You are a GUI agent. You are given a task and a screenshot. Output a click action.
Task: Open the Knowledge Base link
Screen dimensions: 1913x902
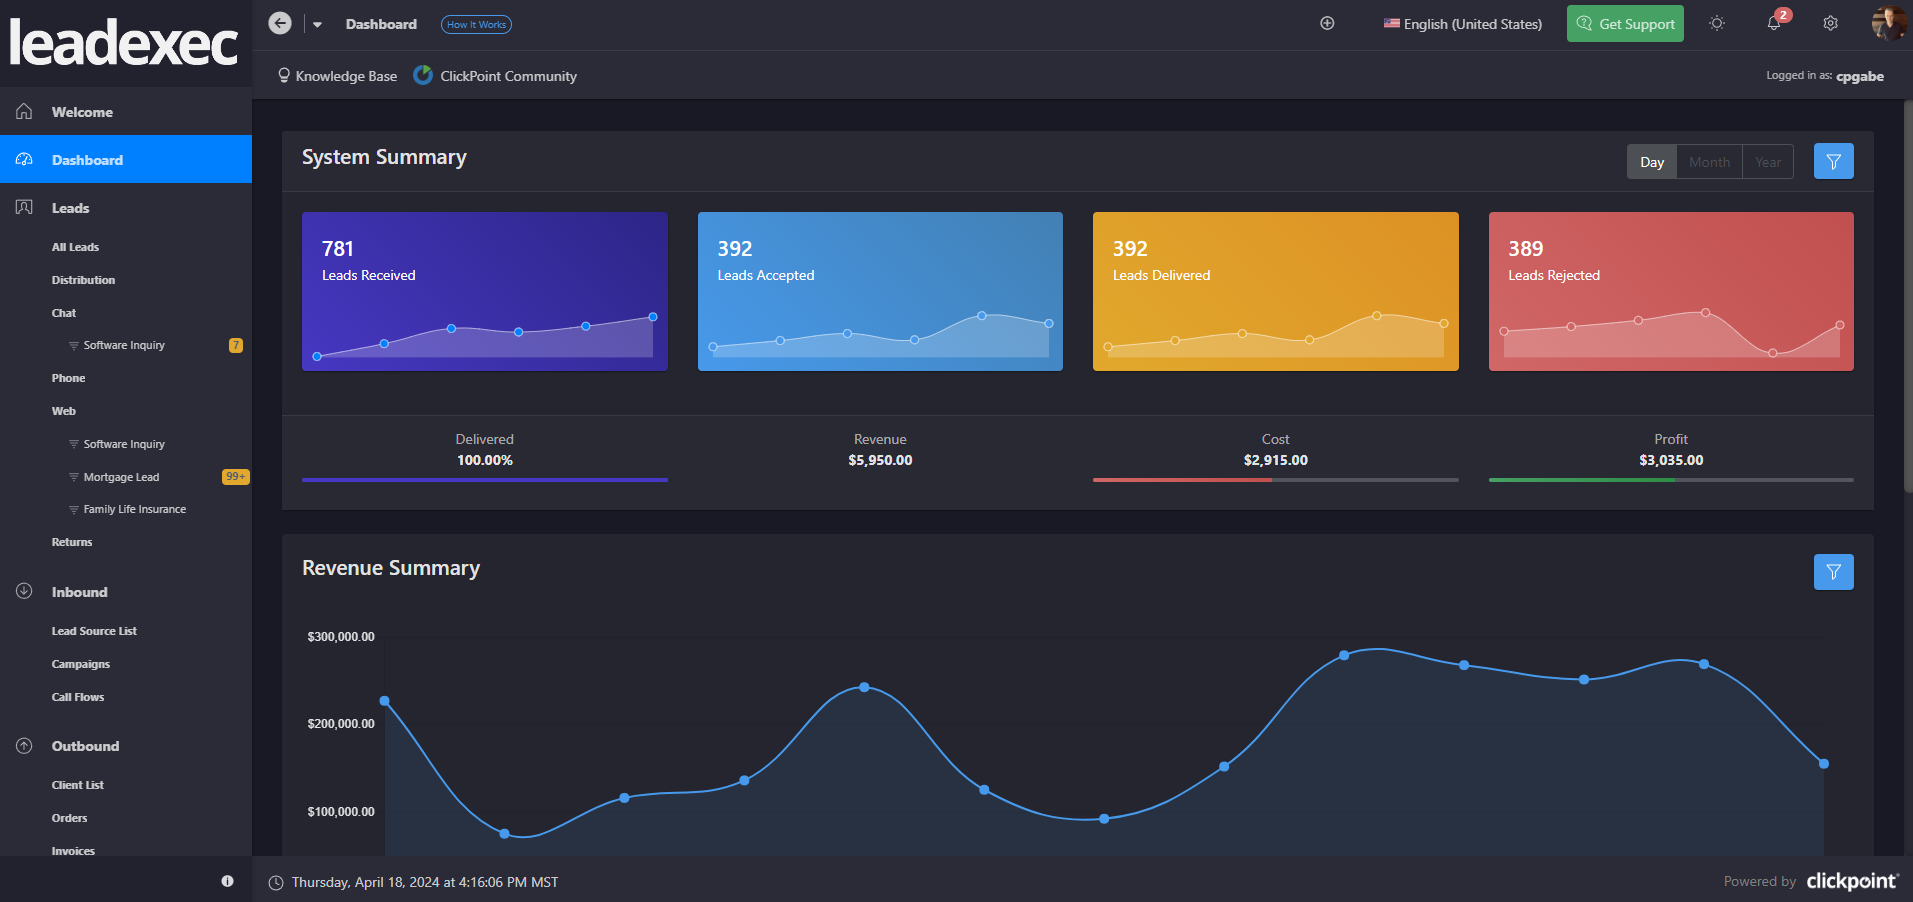pyautogui.click(x=346, y=76)
